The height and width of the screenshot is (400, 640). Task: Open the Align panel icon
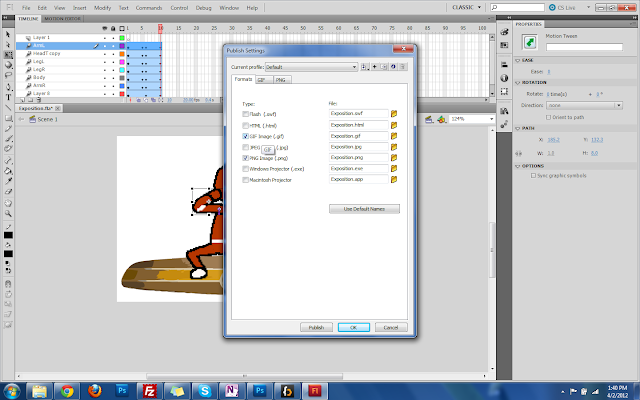point(504,64)
